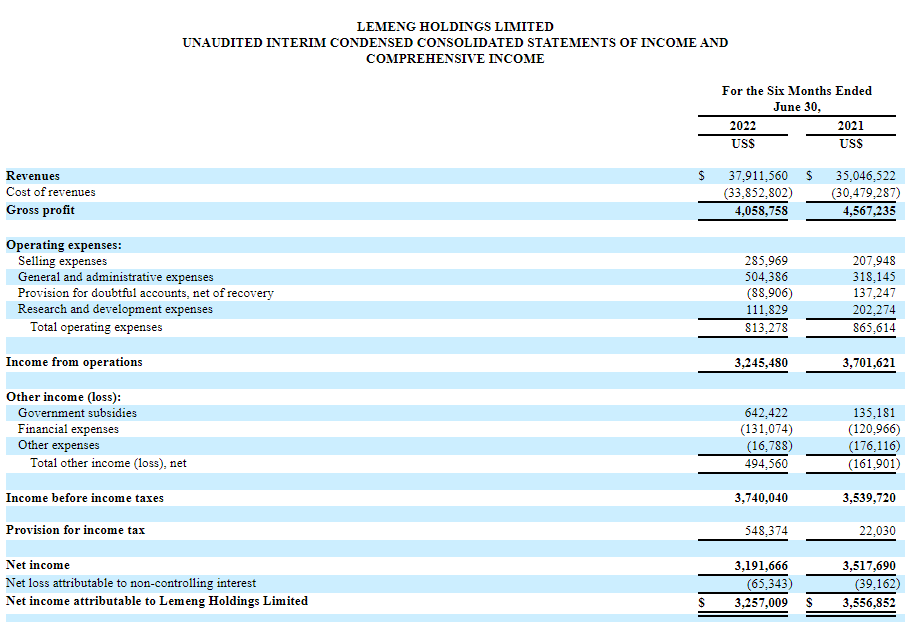
Task: Click net income value 3,191,666
Action: pyautogui.click(x=761, y=566)
